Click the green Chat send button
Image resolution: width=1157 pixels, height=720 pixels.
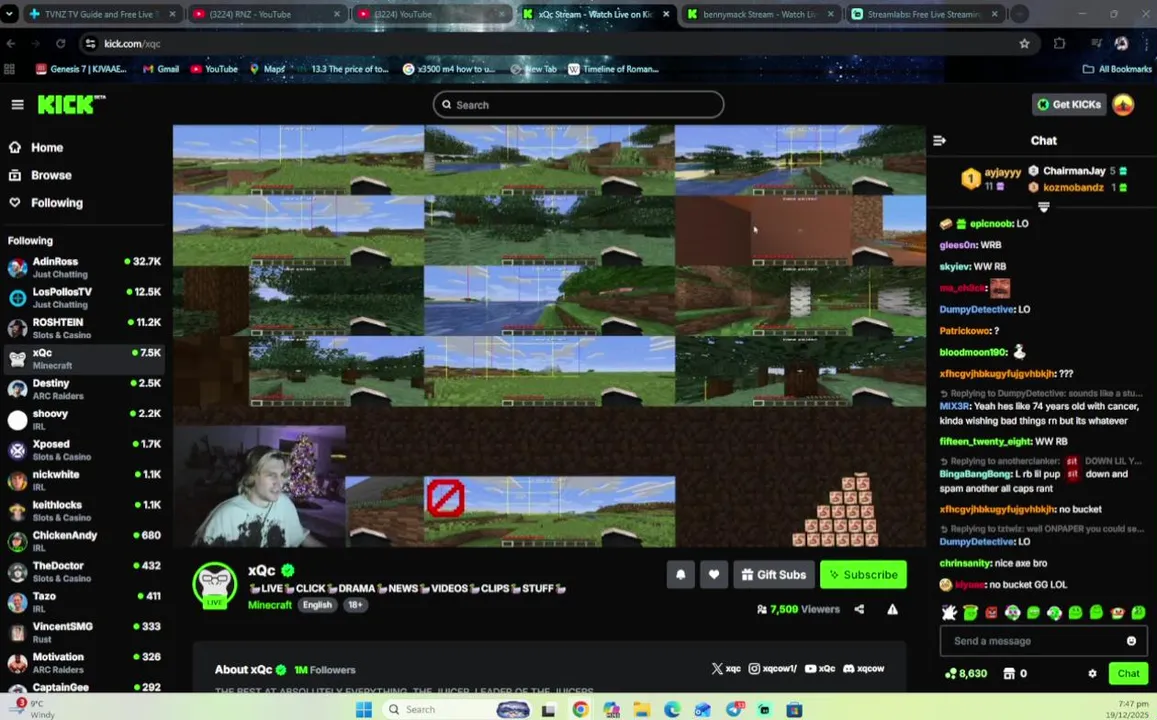[1128, 674]
